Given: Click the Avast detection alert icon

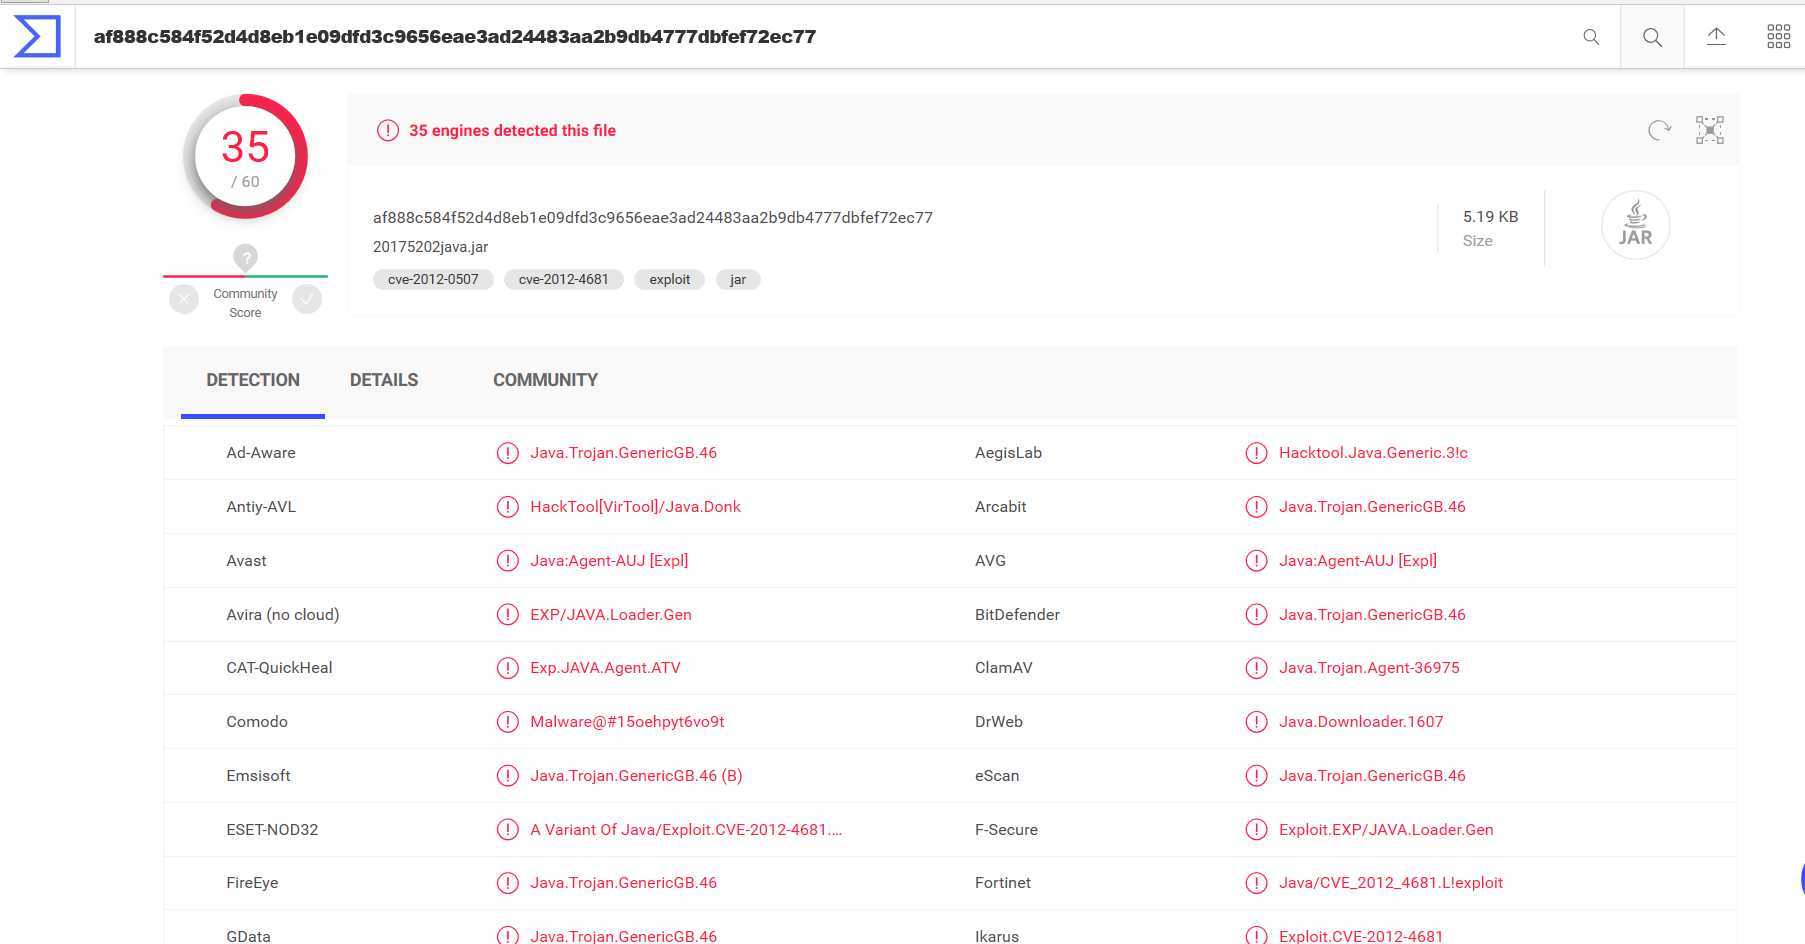Looking at the screenshot, I should coord(508,561).
